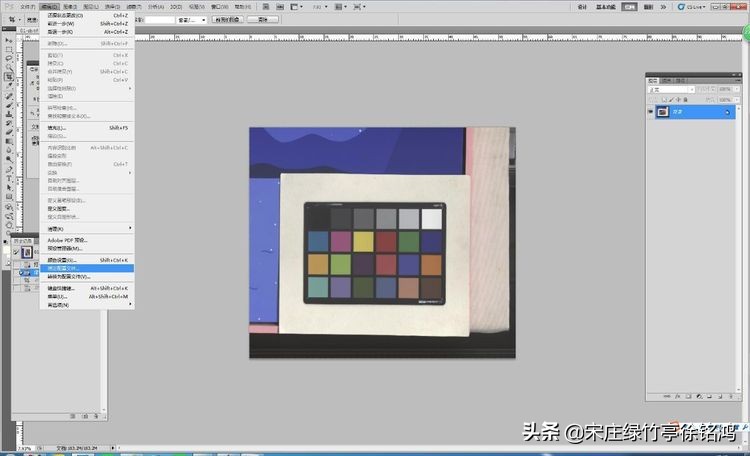This screenshot has width=750, height=456.
Task: Select the Gradient tool
Action: (x=9, y=142)
